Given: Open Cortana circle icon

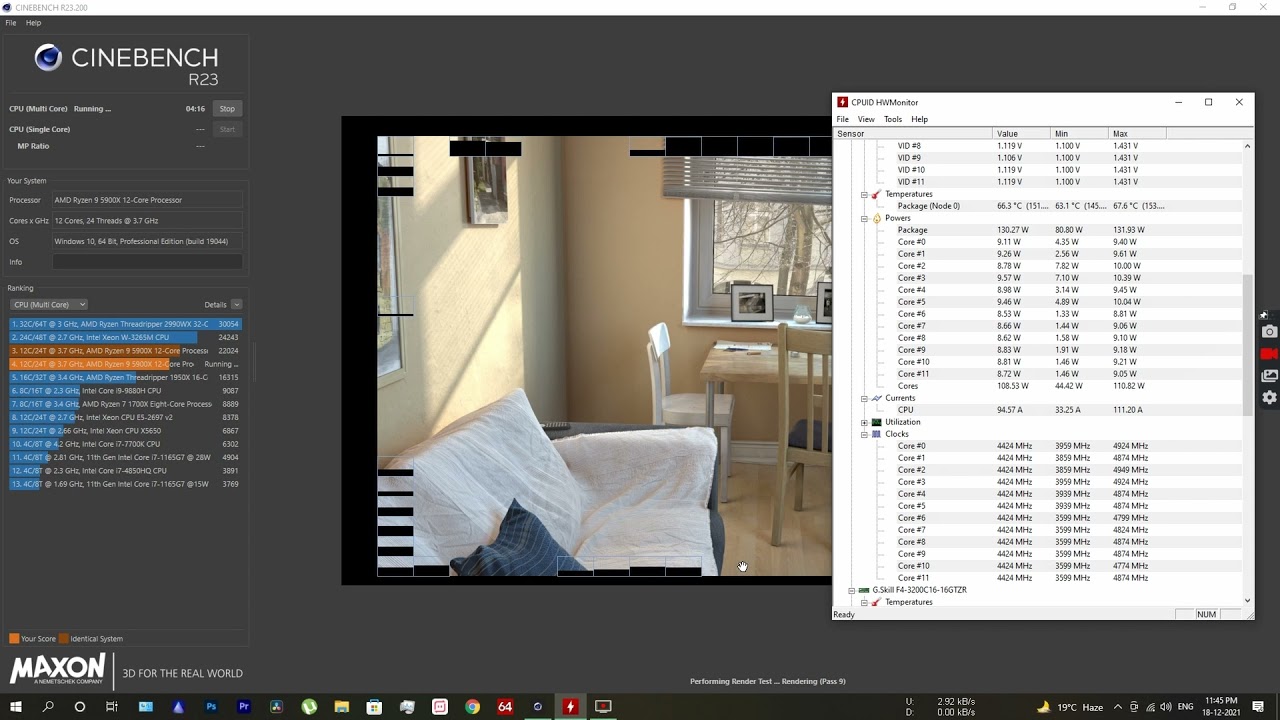Looking at the screenshot, I should coord(80,707).
